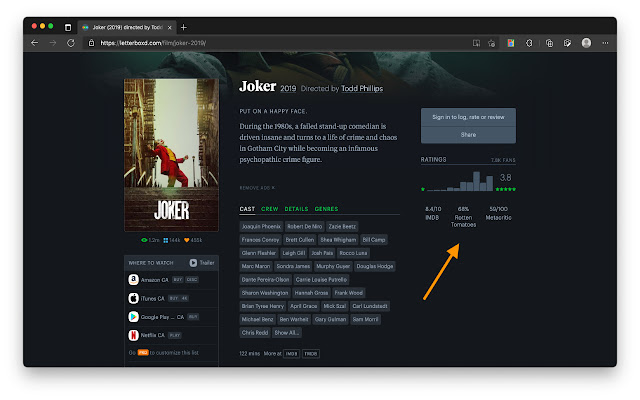Viewport: 640px width, 400px height.
Task: Switch to the DETAILS tab
Action: [x=296, y=209]
